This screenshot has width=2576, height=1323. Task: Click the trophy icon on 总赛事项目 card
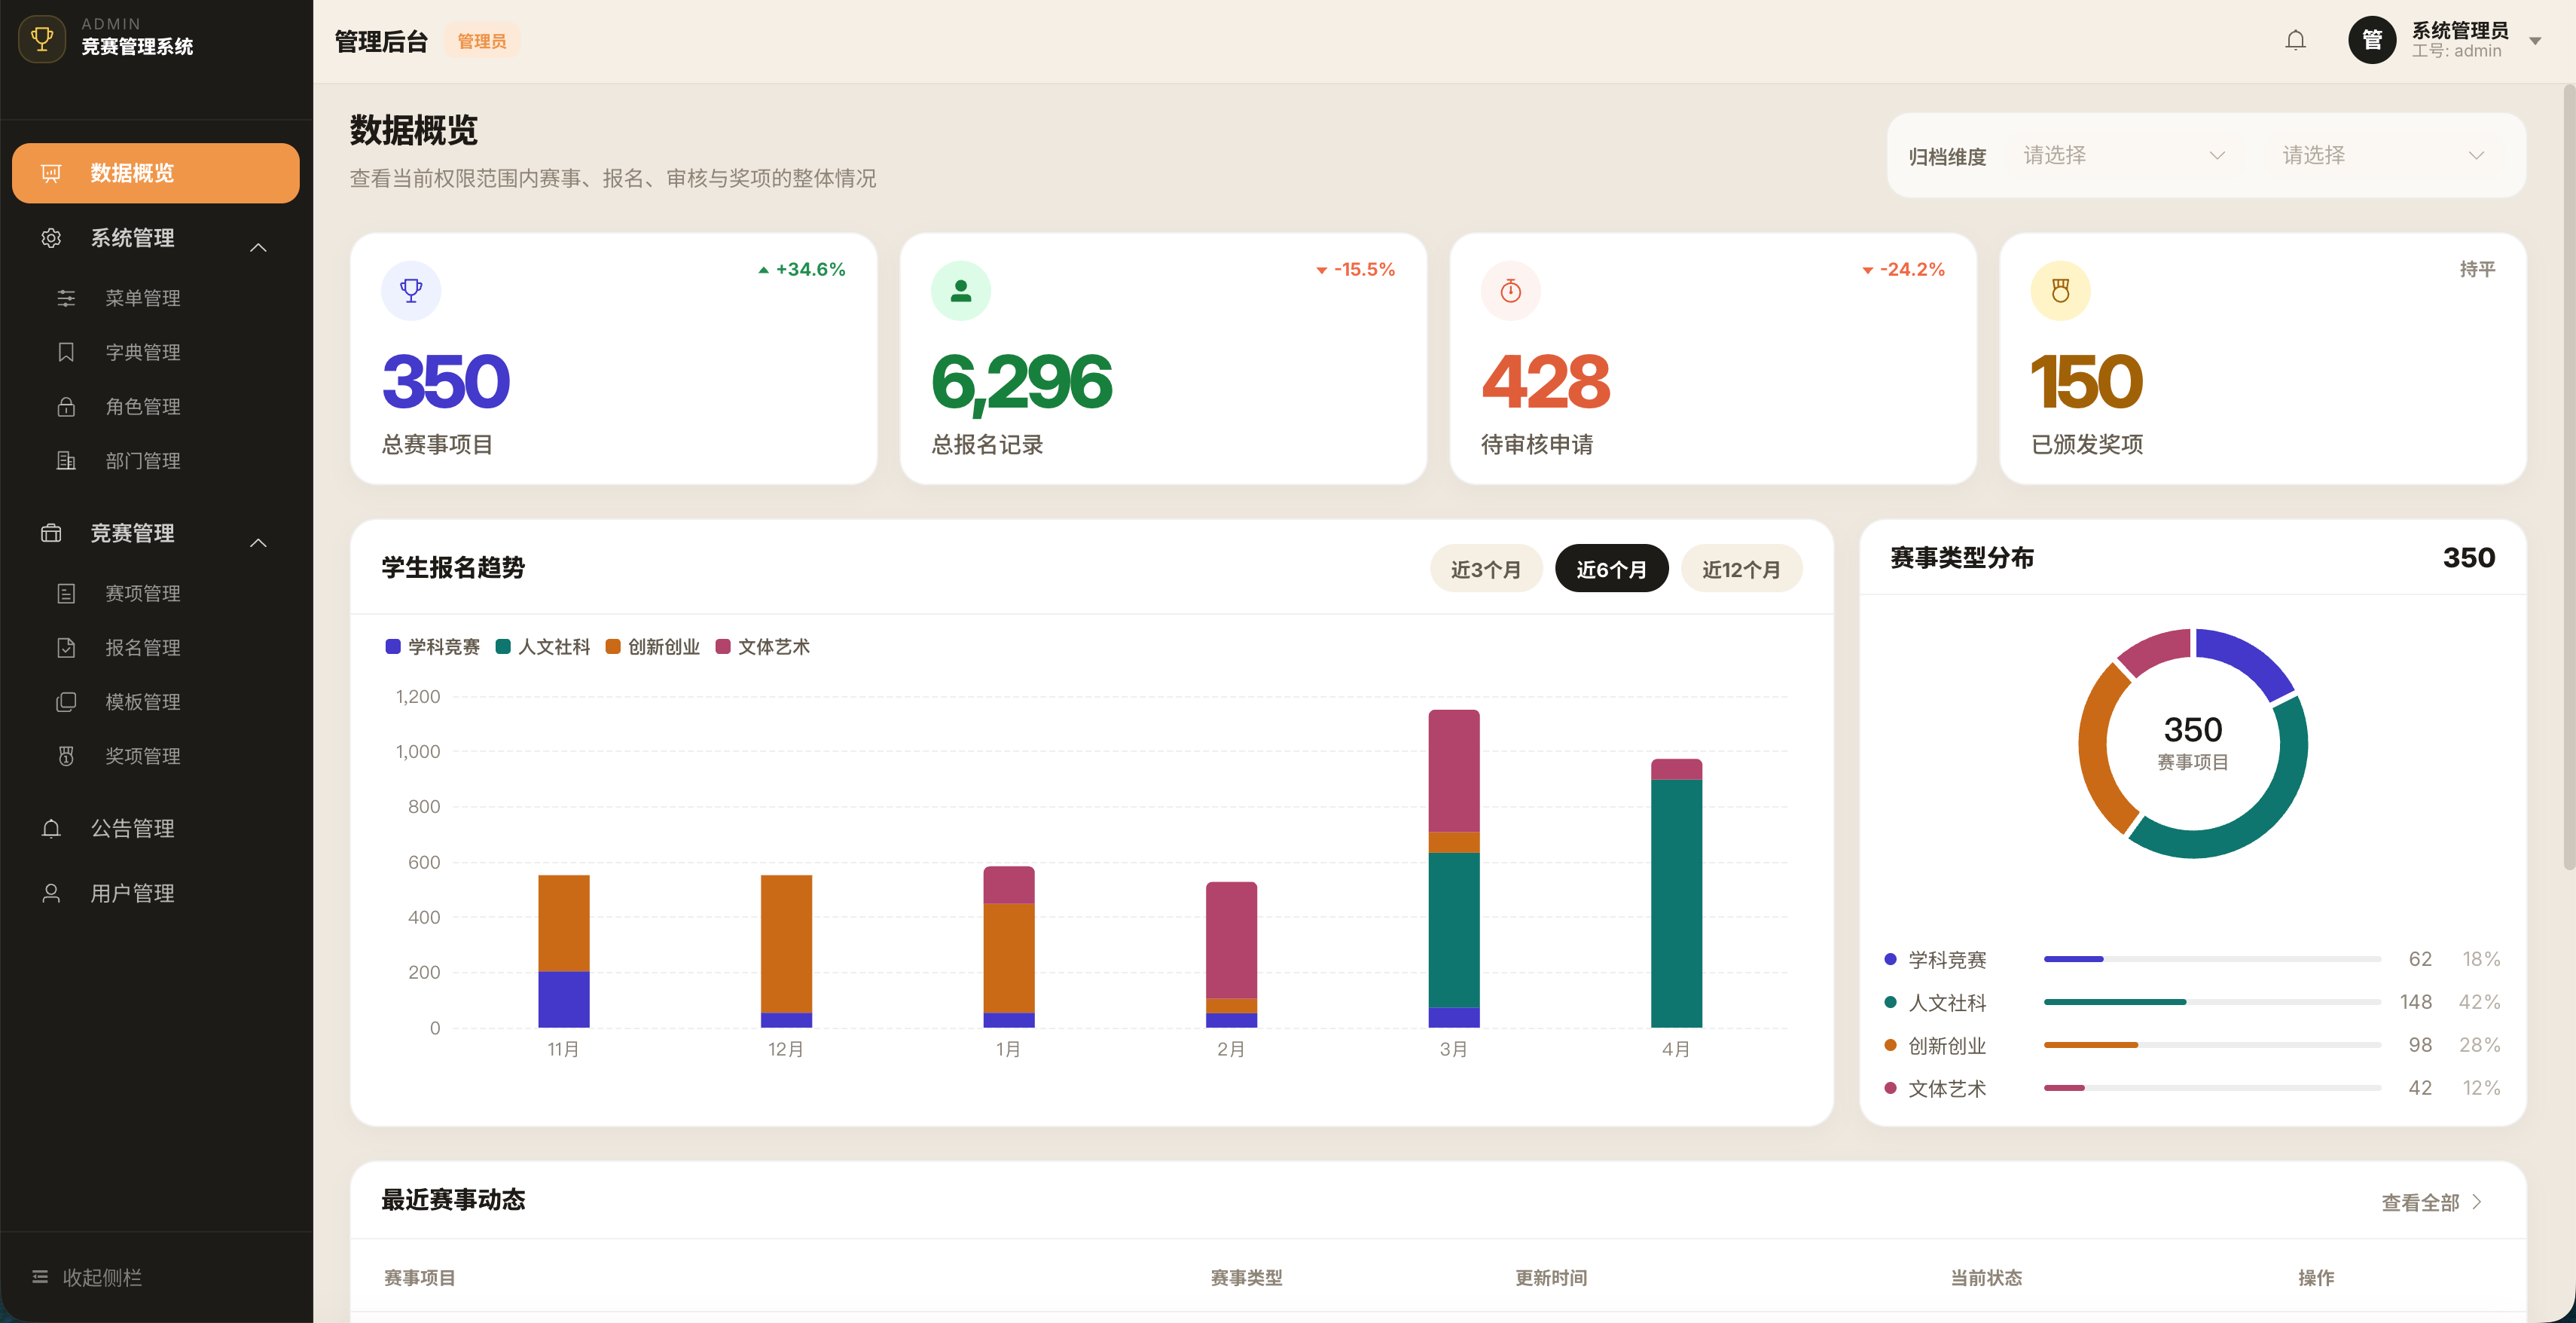[x=411, y=291]
